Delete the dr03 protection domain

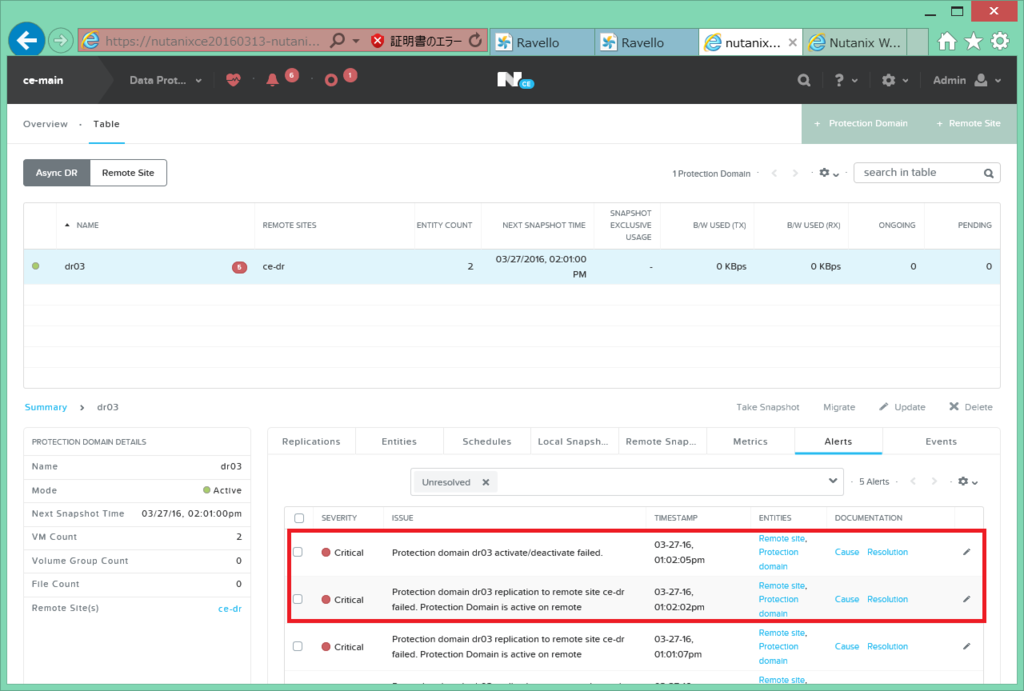(x=970, y=407)
